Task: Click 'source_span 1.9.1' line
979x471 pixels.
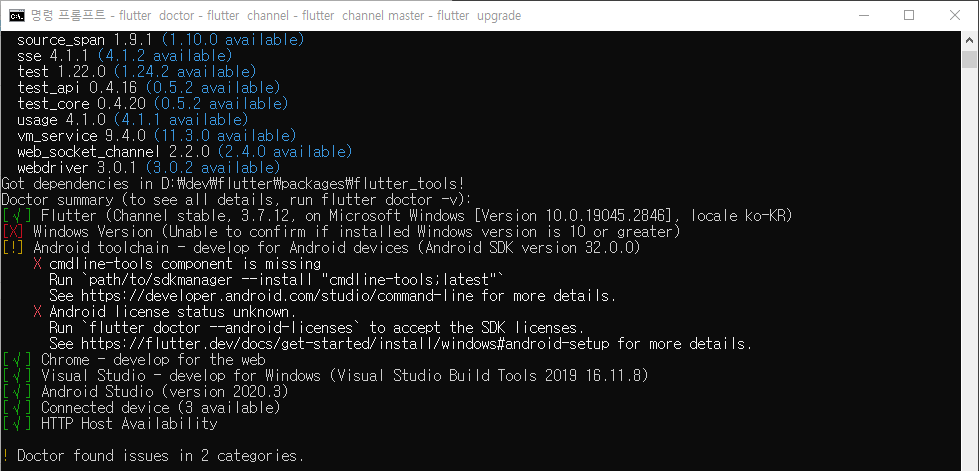Action: (160, 40)
